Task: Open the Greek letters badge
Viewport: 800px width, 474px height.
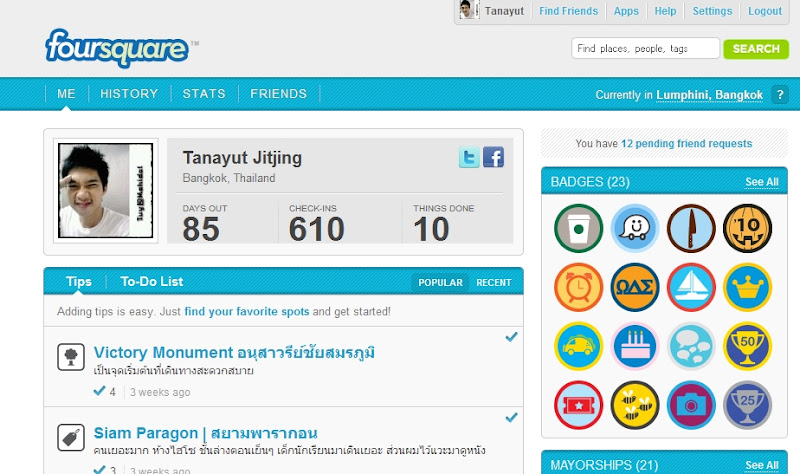Action: 635,287
